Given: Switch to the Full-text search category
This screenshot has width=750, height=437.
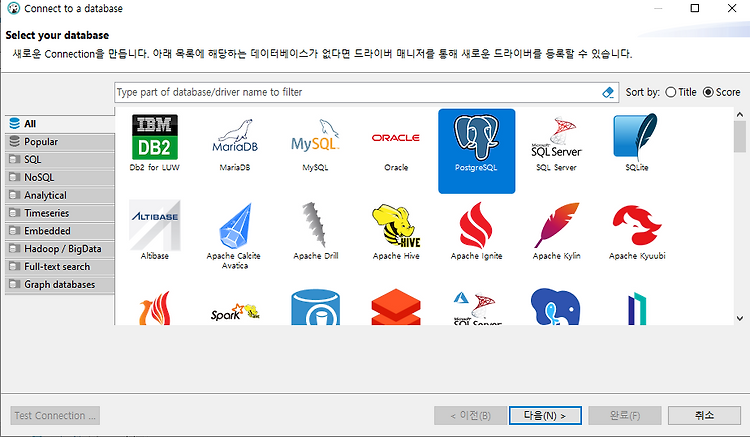Looking at the screenshot, I should pos(60,267).
